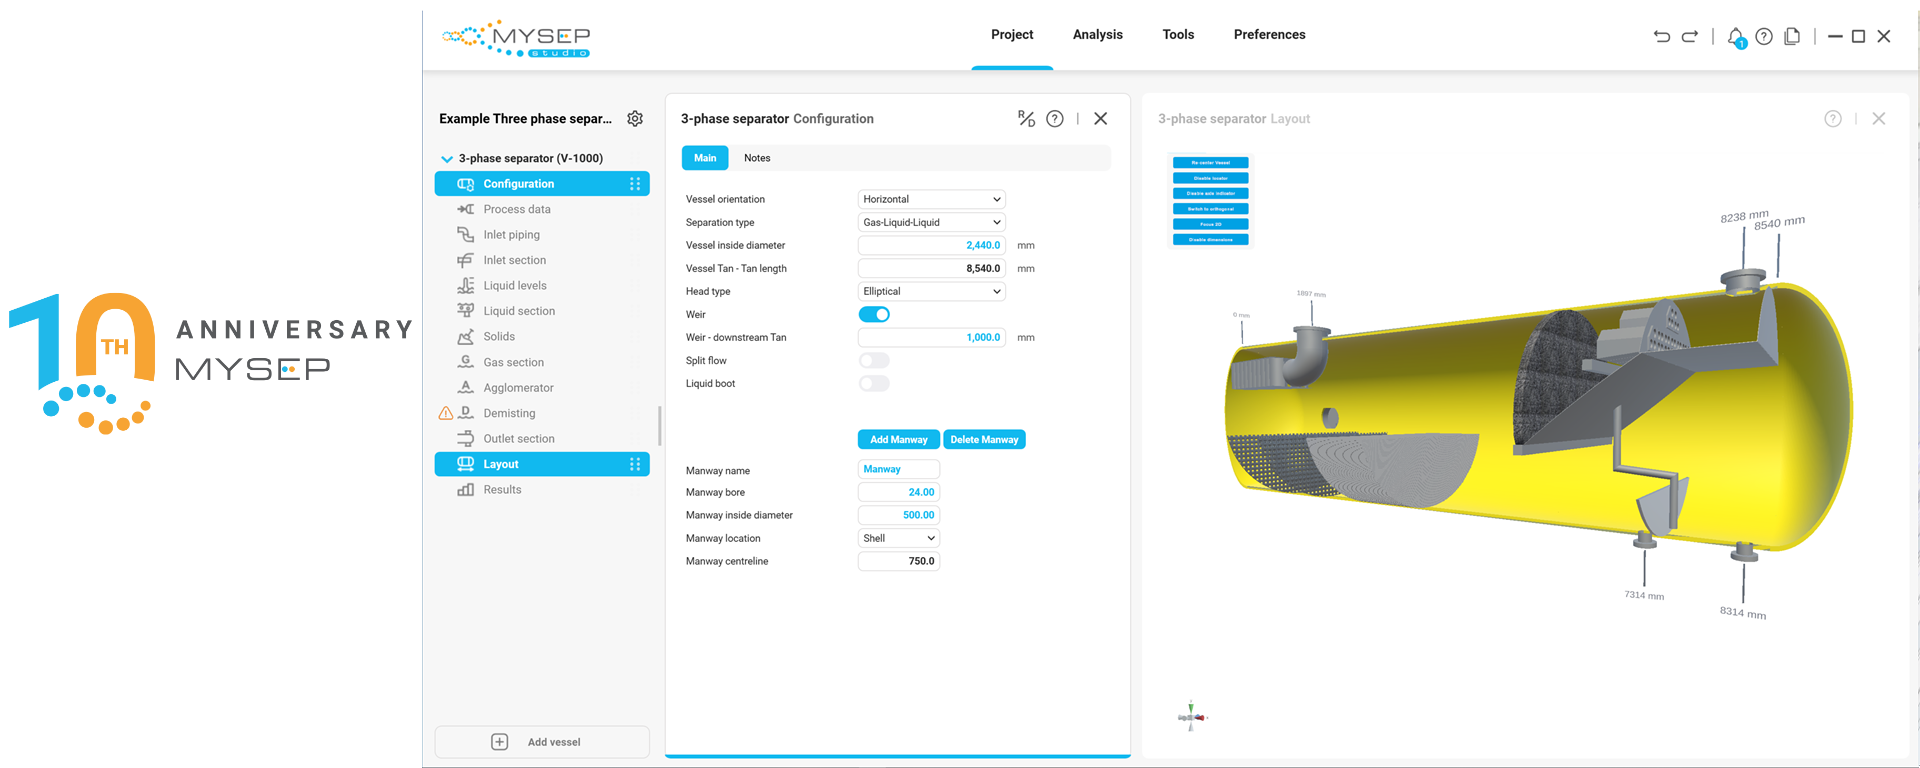Enable the Split flow toggle
This screenshot has height=768, width=1920.
point(874,361)
